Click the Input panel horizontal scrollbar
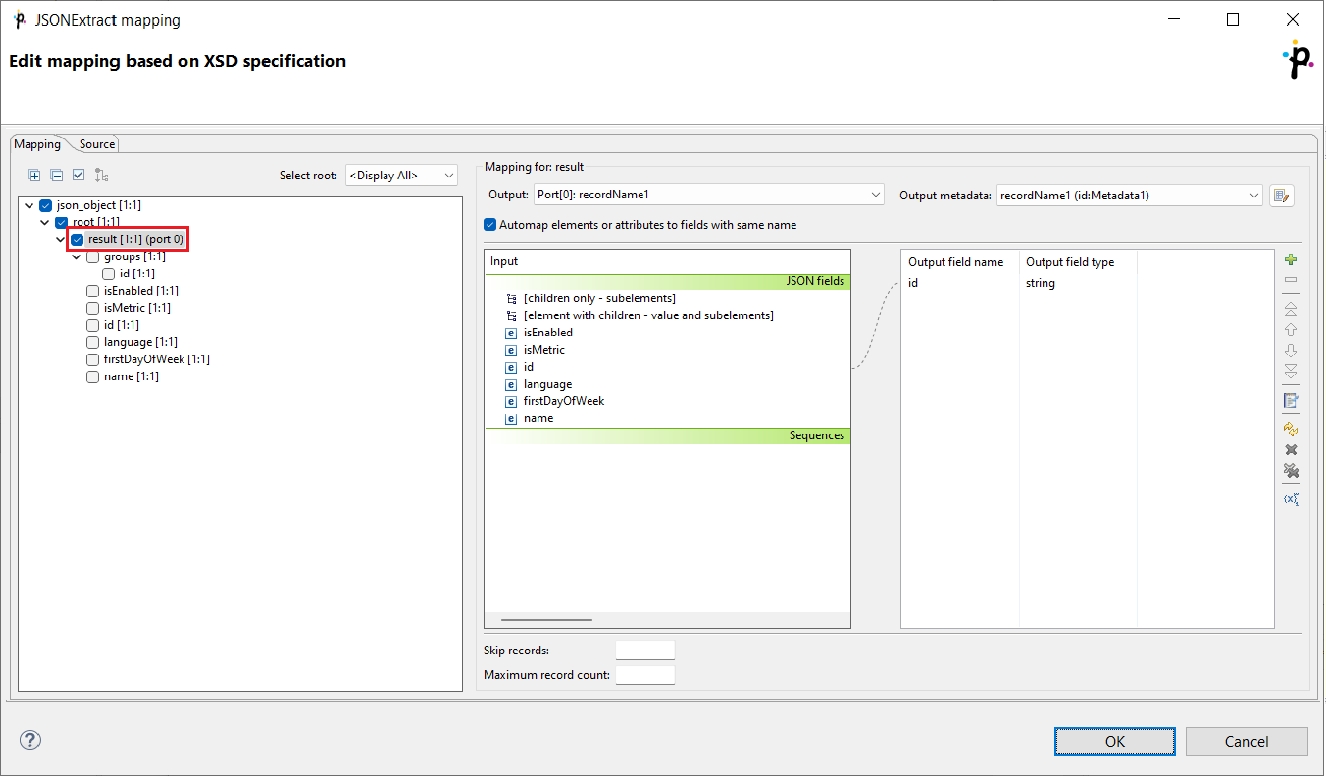This screenshot has height=778, width=1326. (546, 620)
